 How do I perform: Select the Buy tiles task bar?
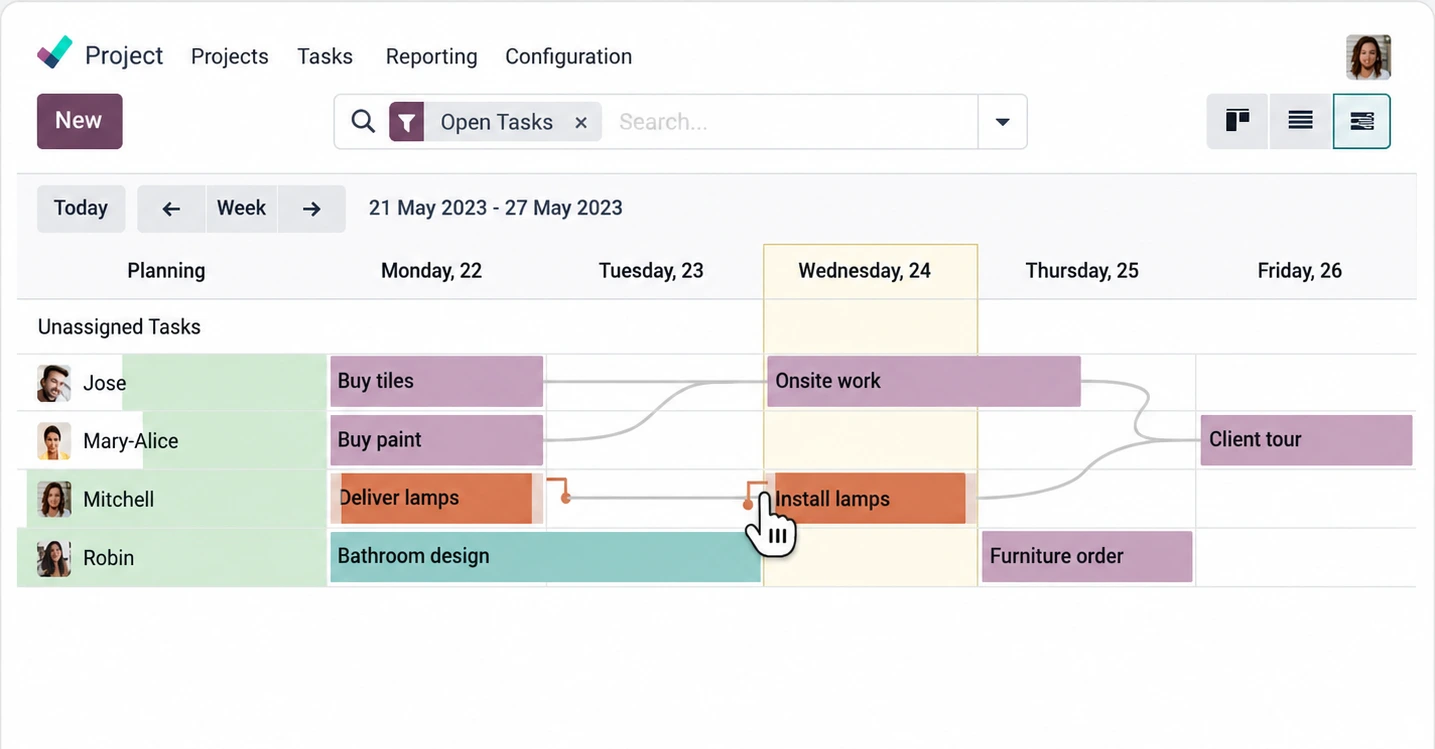[x=436, y=381]
